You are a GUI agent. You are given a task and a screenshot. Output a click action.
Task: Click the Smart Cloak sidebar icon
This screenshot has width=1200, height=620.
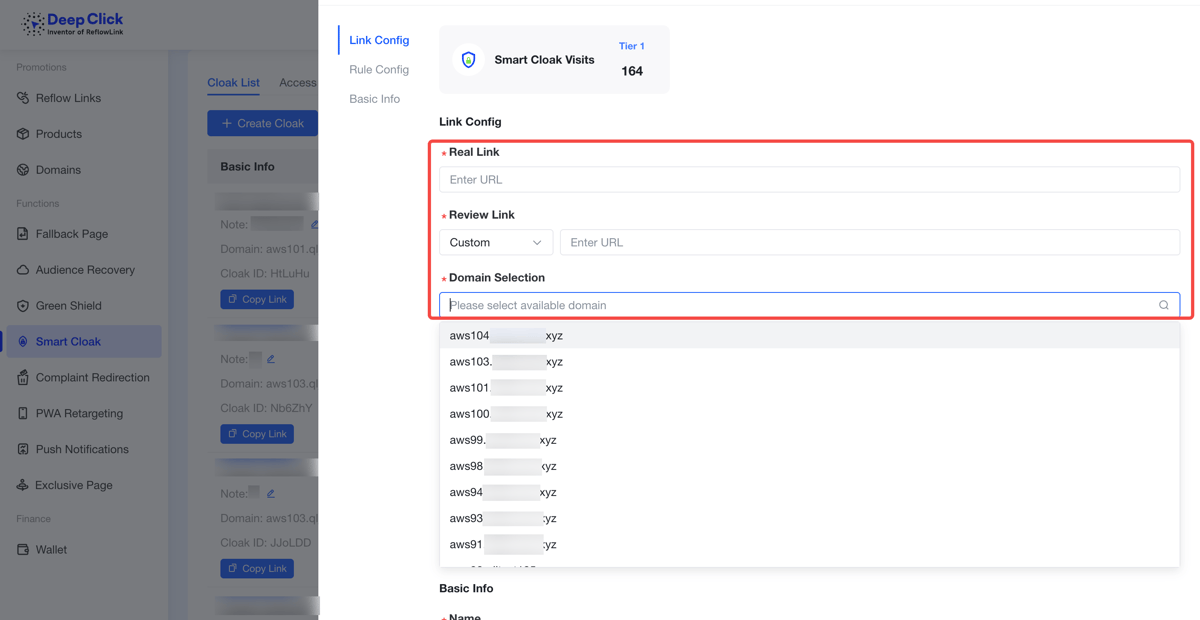click(23, 342)
